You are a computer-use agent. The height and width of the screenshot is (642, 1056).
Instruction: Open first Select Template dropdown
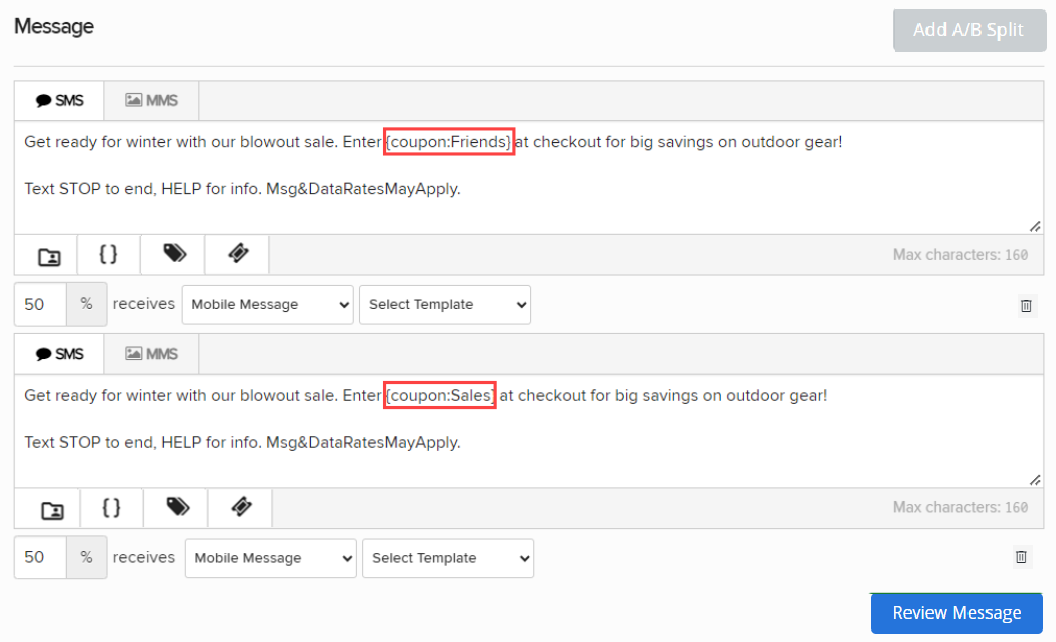(444, 304)
